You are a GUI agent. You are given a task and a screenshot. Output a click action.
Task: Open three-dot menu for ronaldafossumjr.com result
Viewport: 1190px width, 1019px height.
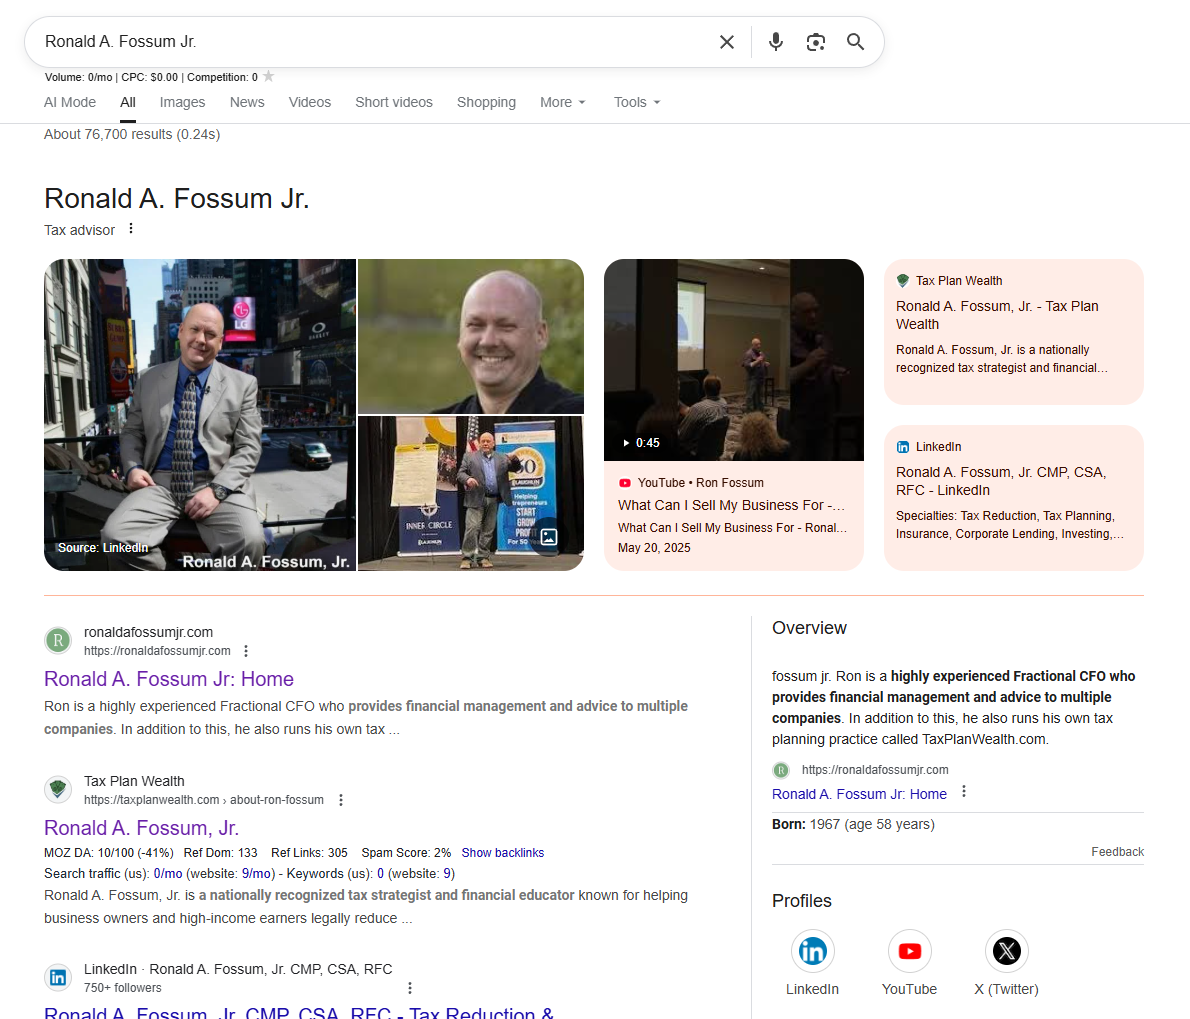click(x=246, y=651)
